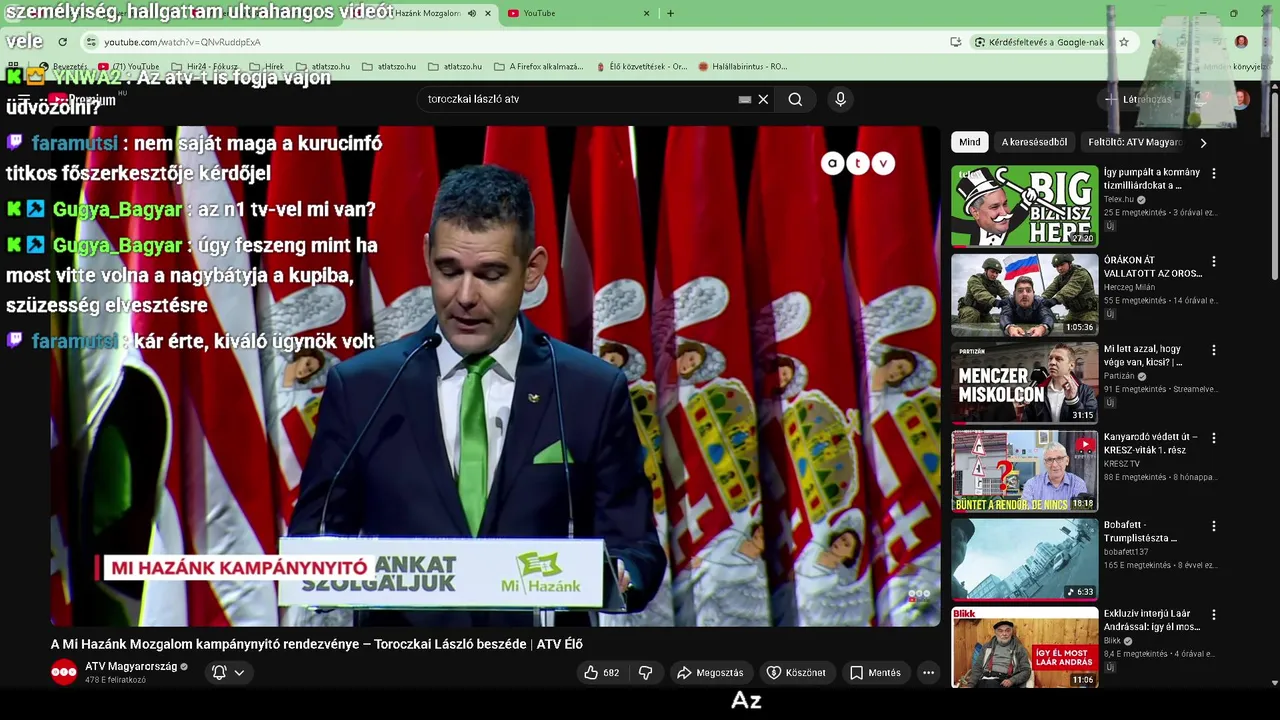Click the video player area

[x=495, y=376]
